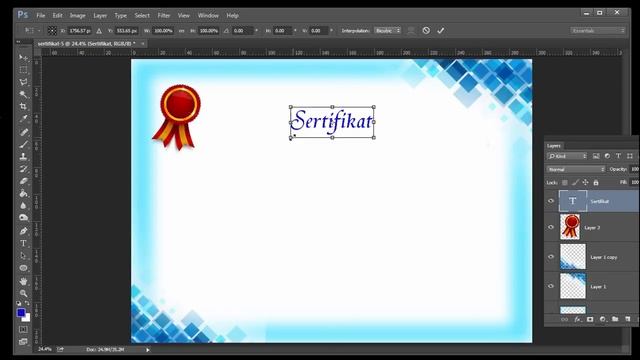The width and height of the screenshot is (640, 360).
Task: Select the Clone Stamp tool
Action: [23, 156]
